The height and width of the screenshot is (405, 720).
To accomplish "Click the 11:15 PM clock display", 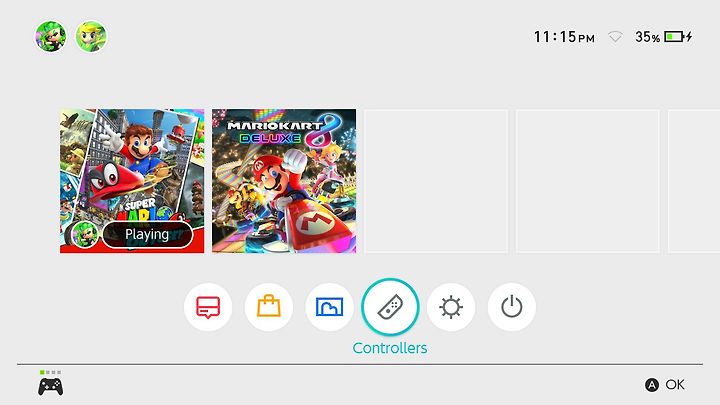I will (x=564, y=37).
